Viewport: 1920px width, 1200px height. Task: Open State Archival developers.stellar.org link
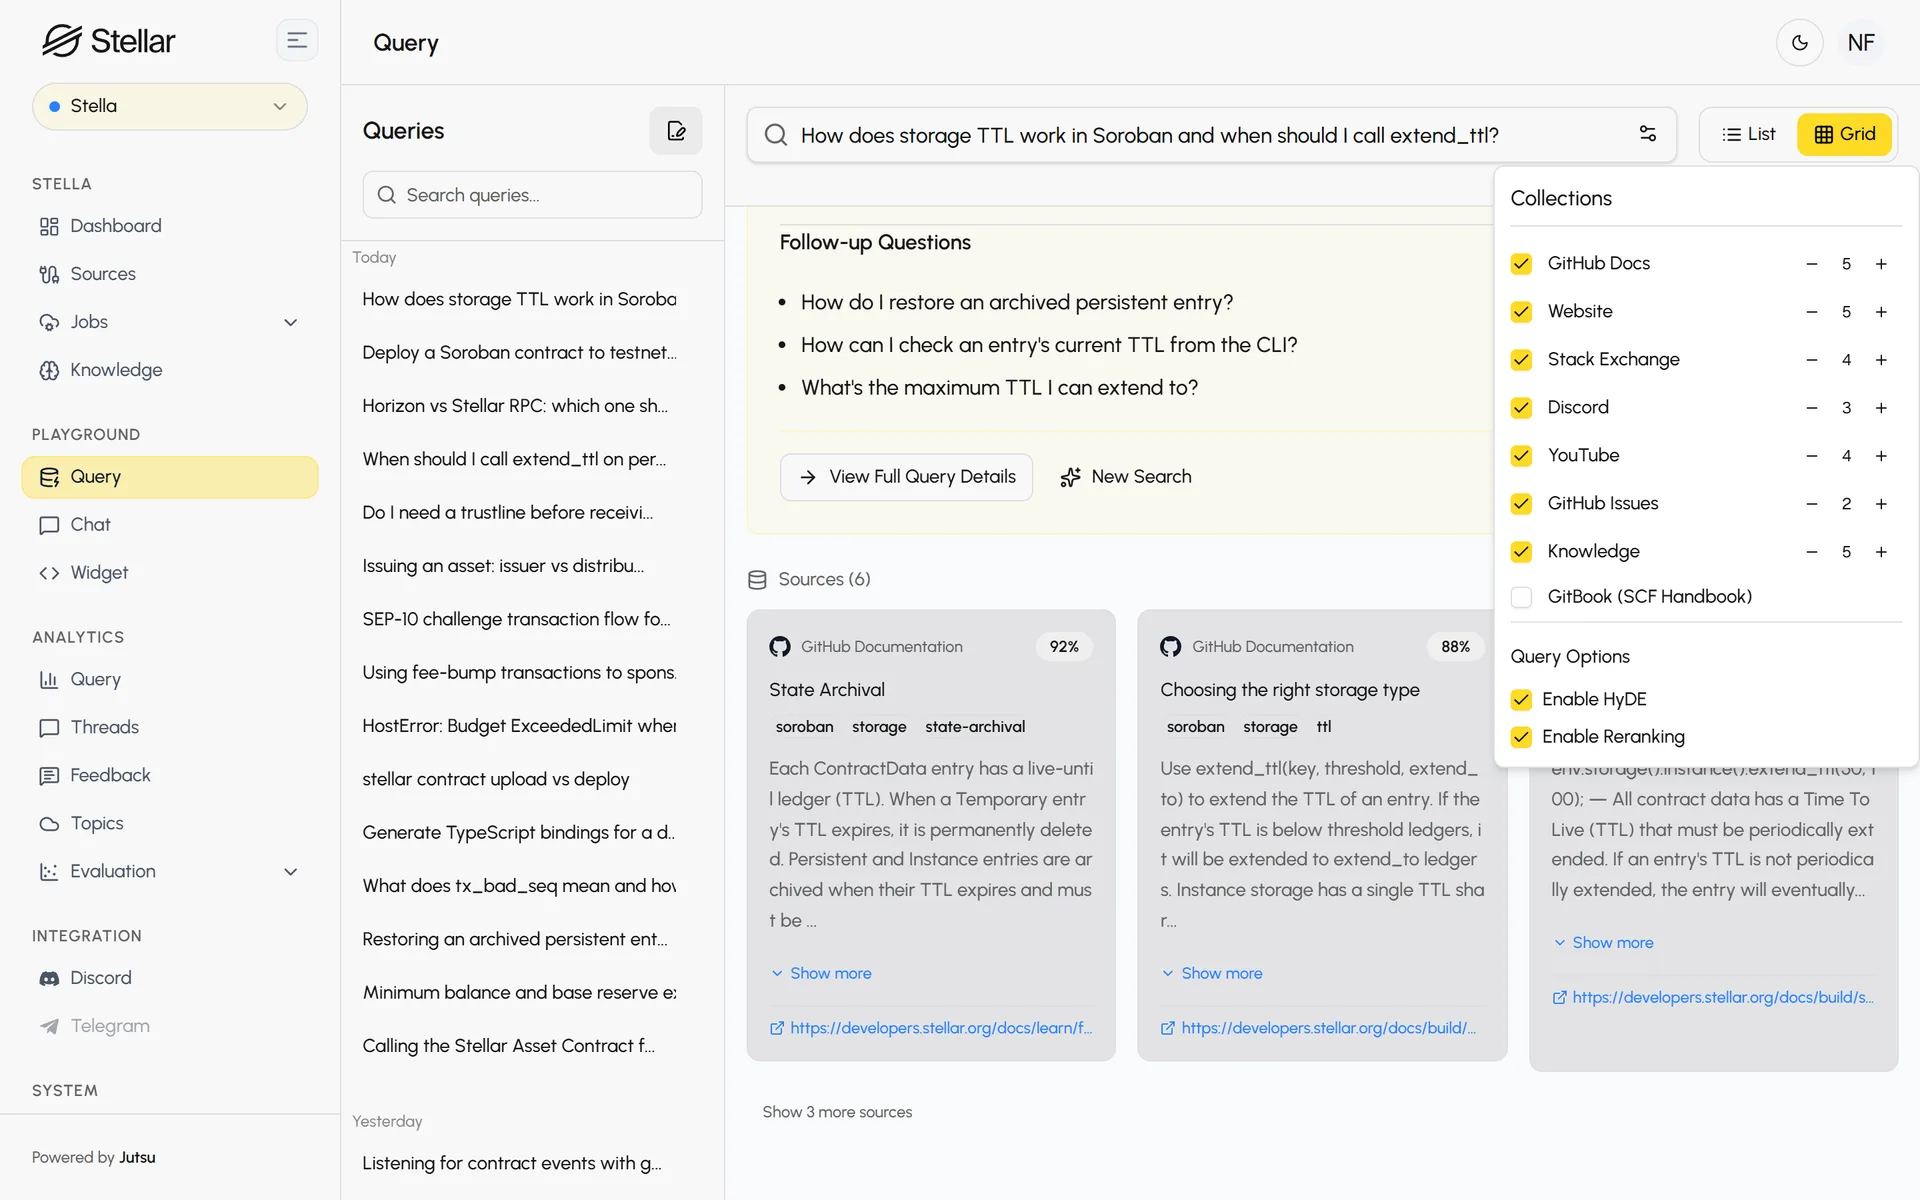coord(931,1028)
